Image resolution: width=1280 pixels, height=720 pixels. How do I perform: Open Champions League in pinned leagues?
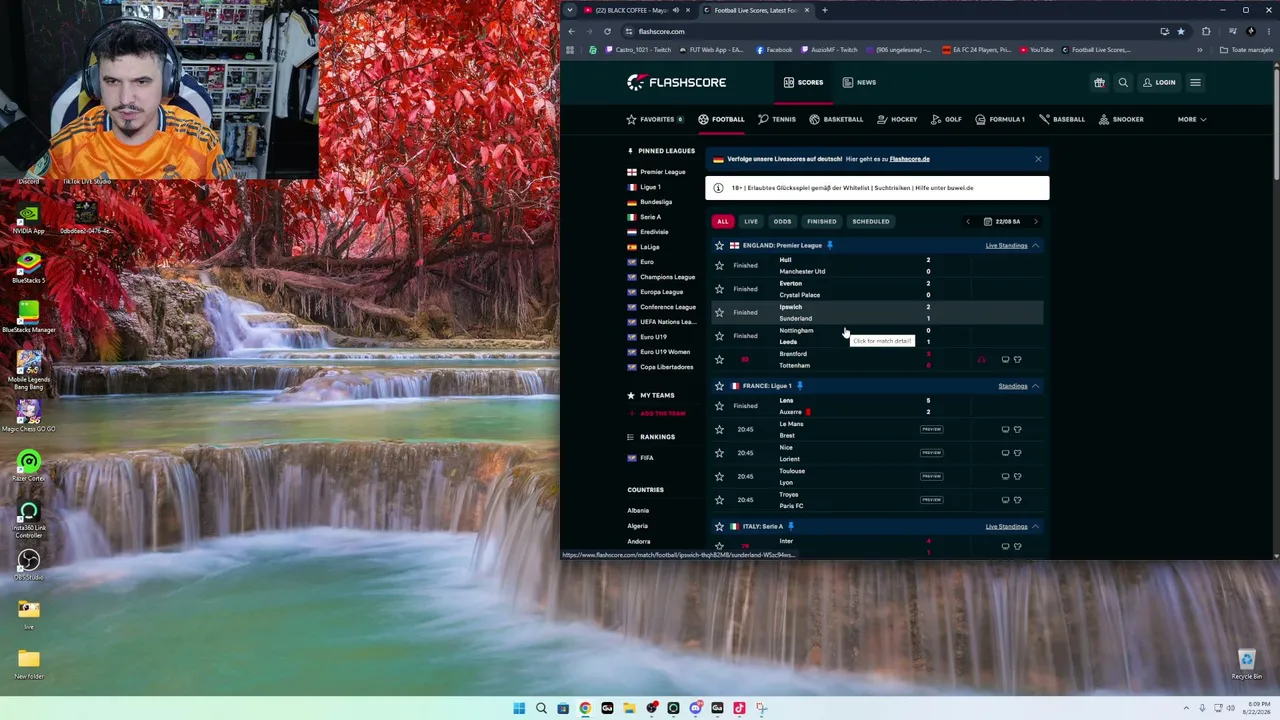point(667,277)
